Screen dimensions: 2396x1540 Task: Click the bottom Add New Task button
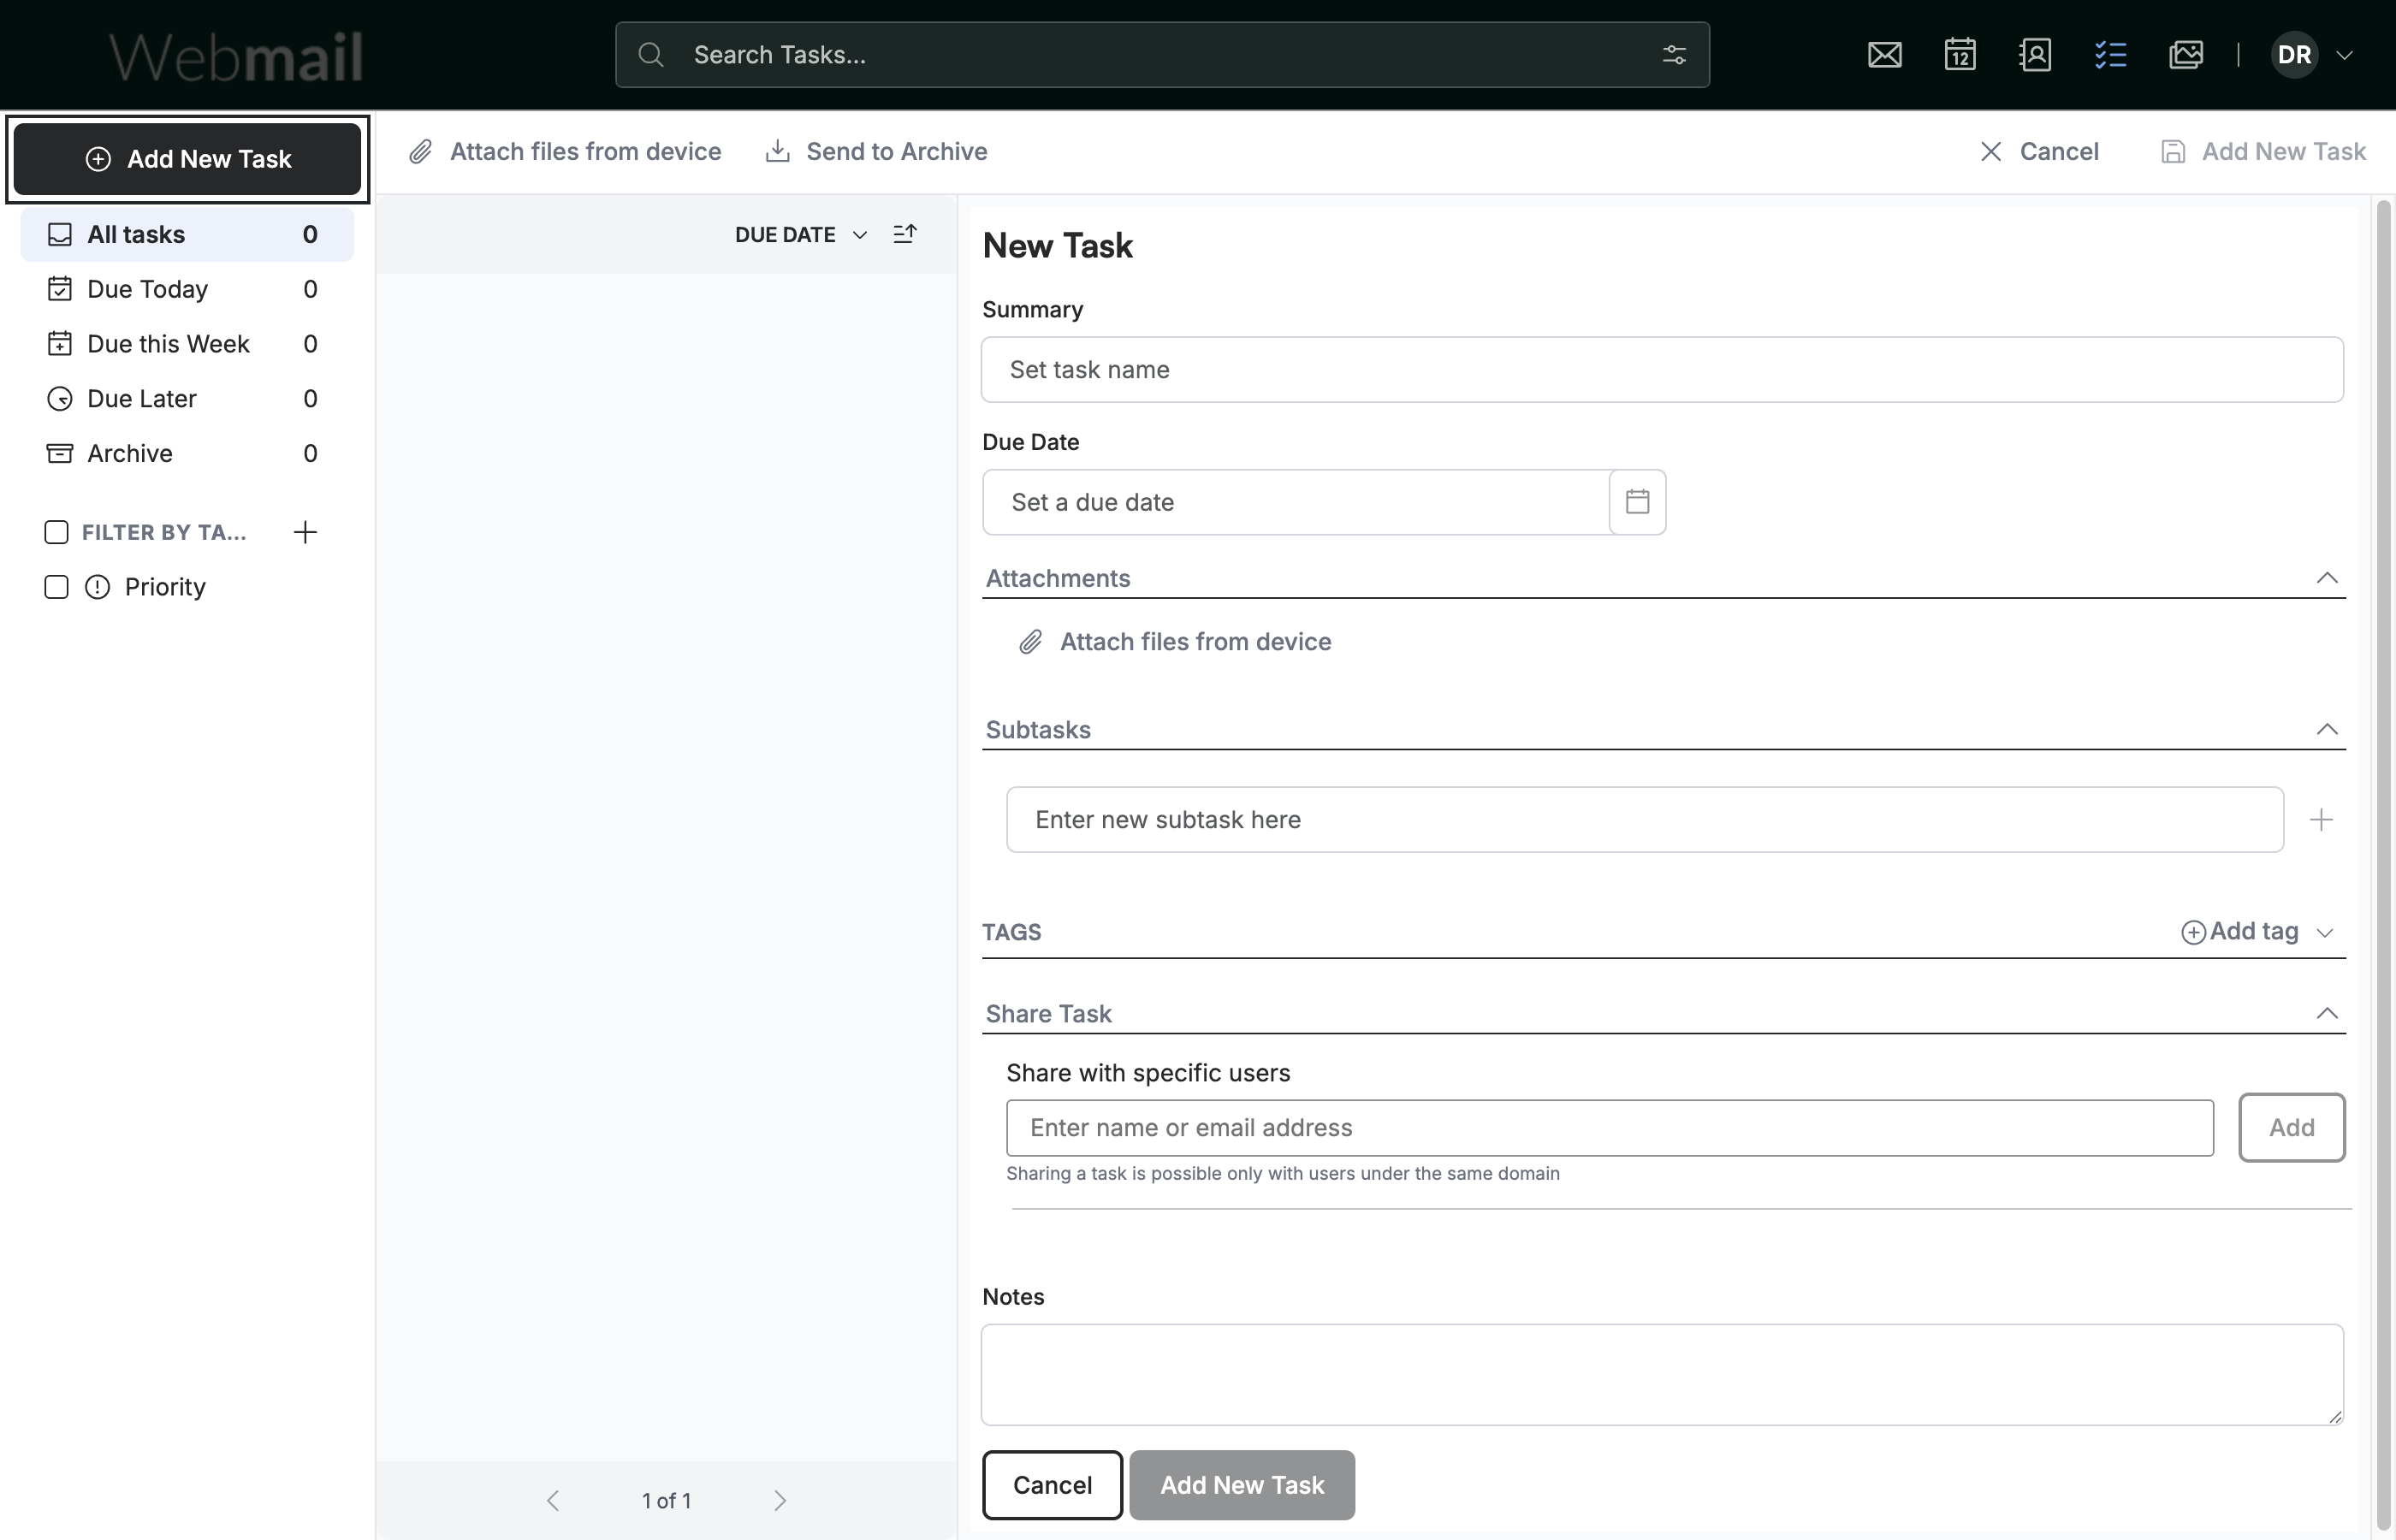pos(1242,1485)
